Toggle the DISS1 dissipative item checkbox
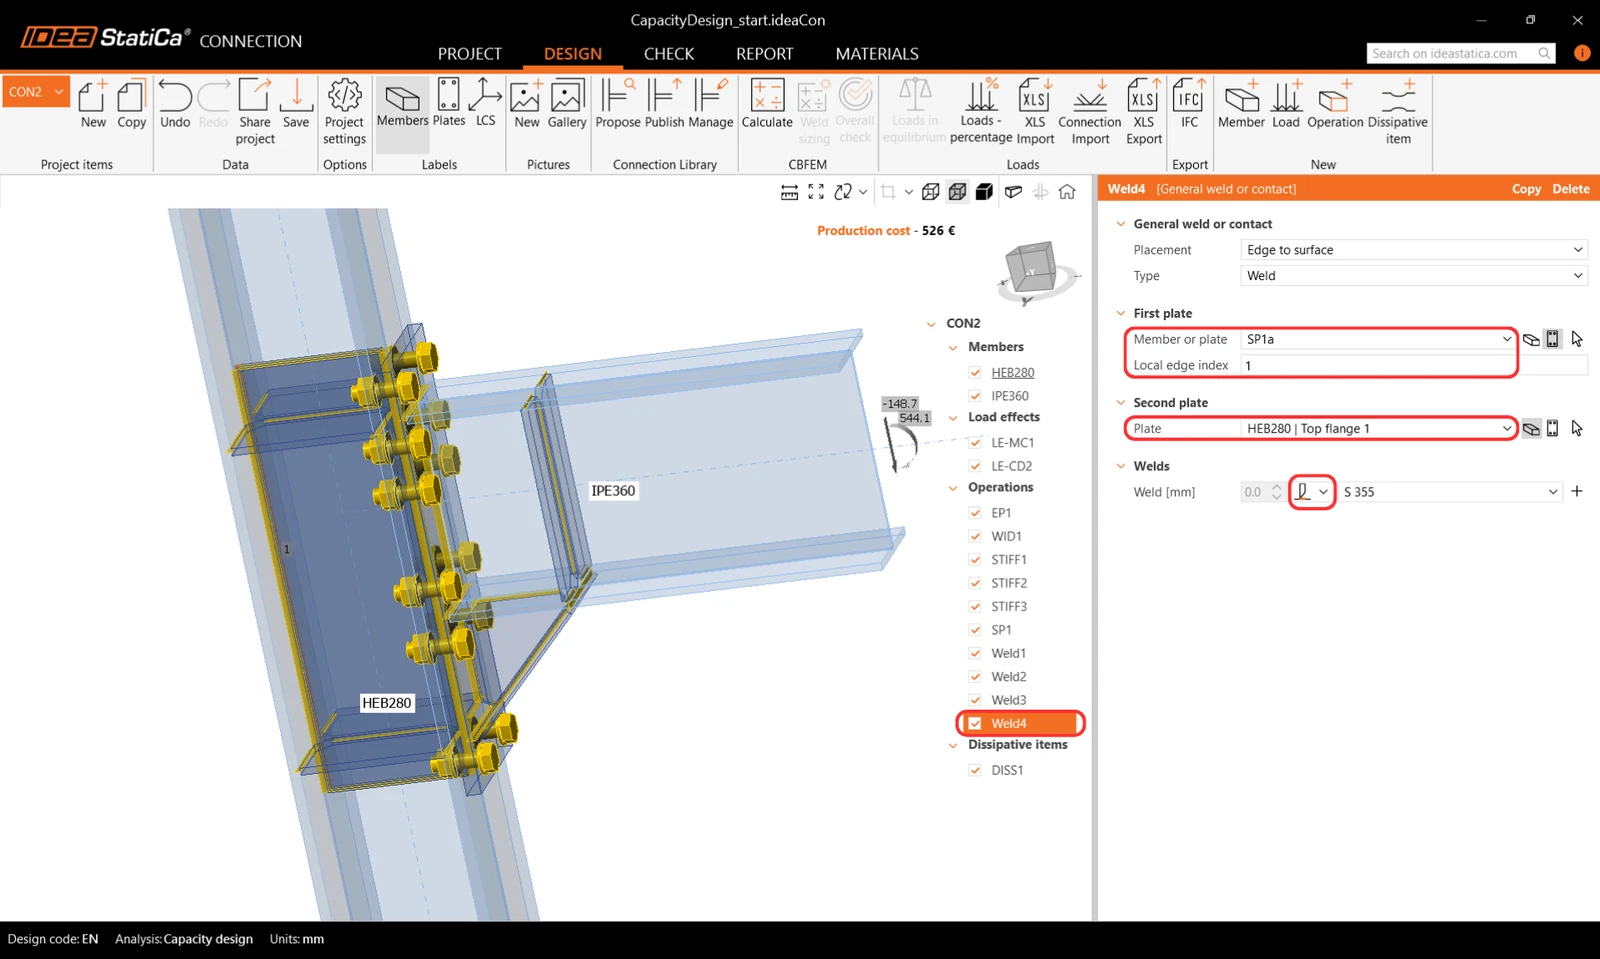The width and height of the screenshot is (1600, 959). tap(975, 770)
